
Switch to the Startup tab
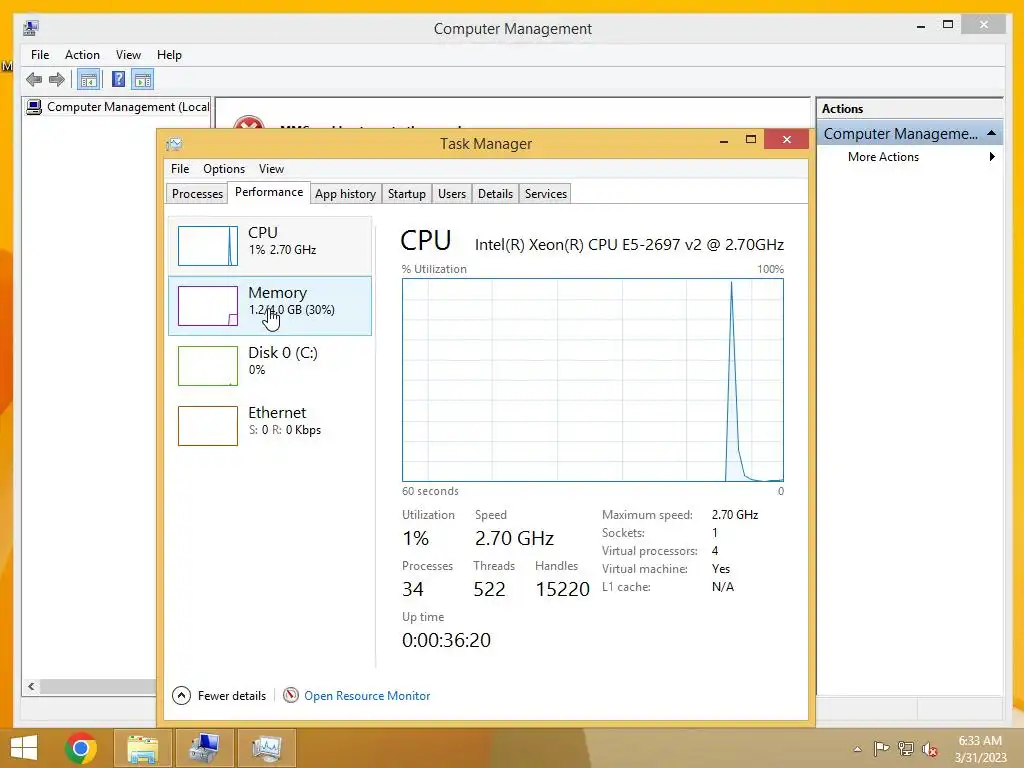click(407, 194)
